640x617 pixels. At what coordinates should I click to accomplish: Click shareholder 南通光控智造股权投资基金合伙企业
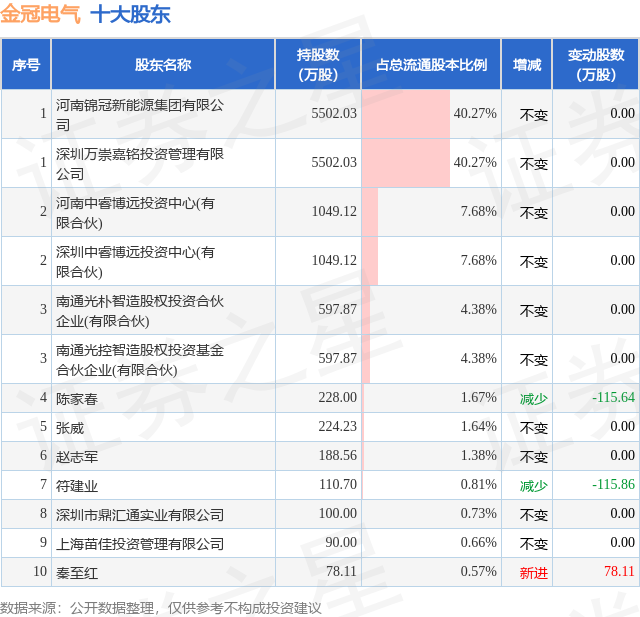(140, 360)
